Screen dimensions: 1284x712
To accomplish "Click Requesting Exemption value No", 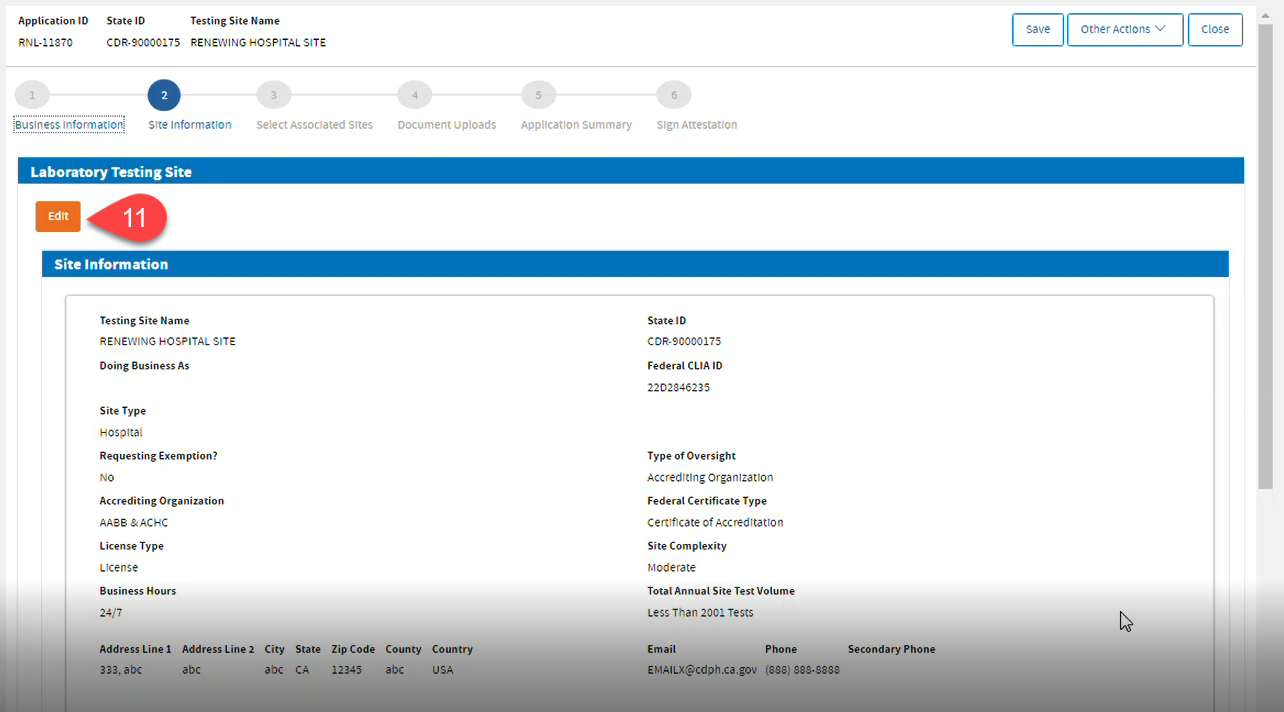I will (x=107, y=477).
